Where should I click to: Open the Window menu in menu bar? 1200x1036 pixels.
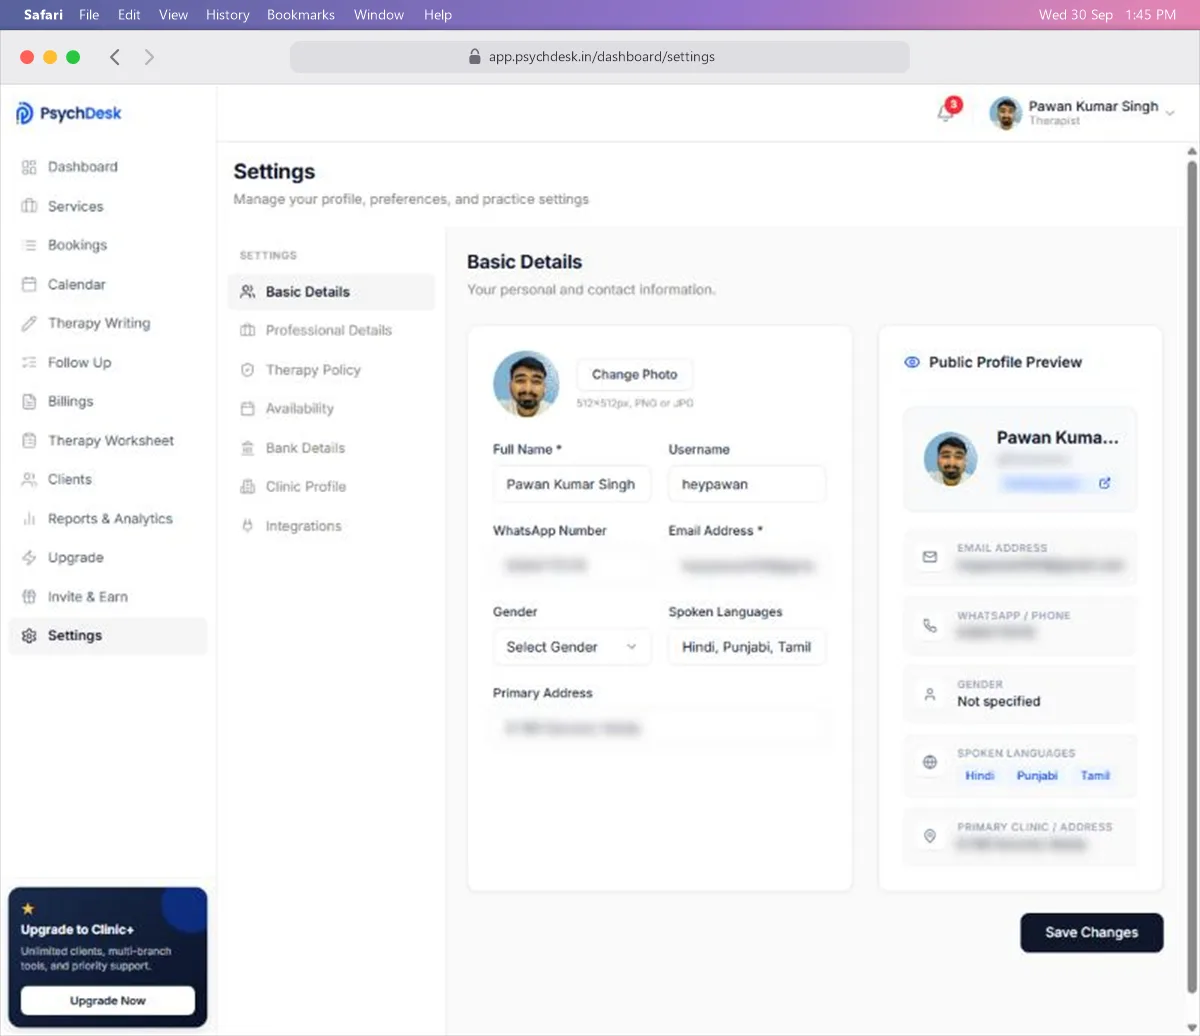pyautogui.click(x=379, y=15)
